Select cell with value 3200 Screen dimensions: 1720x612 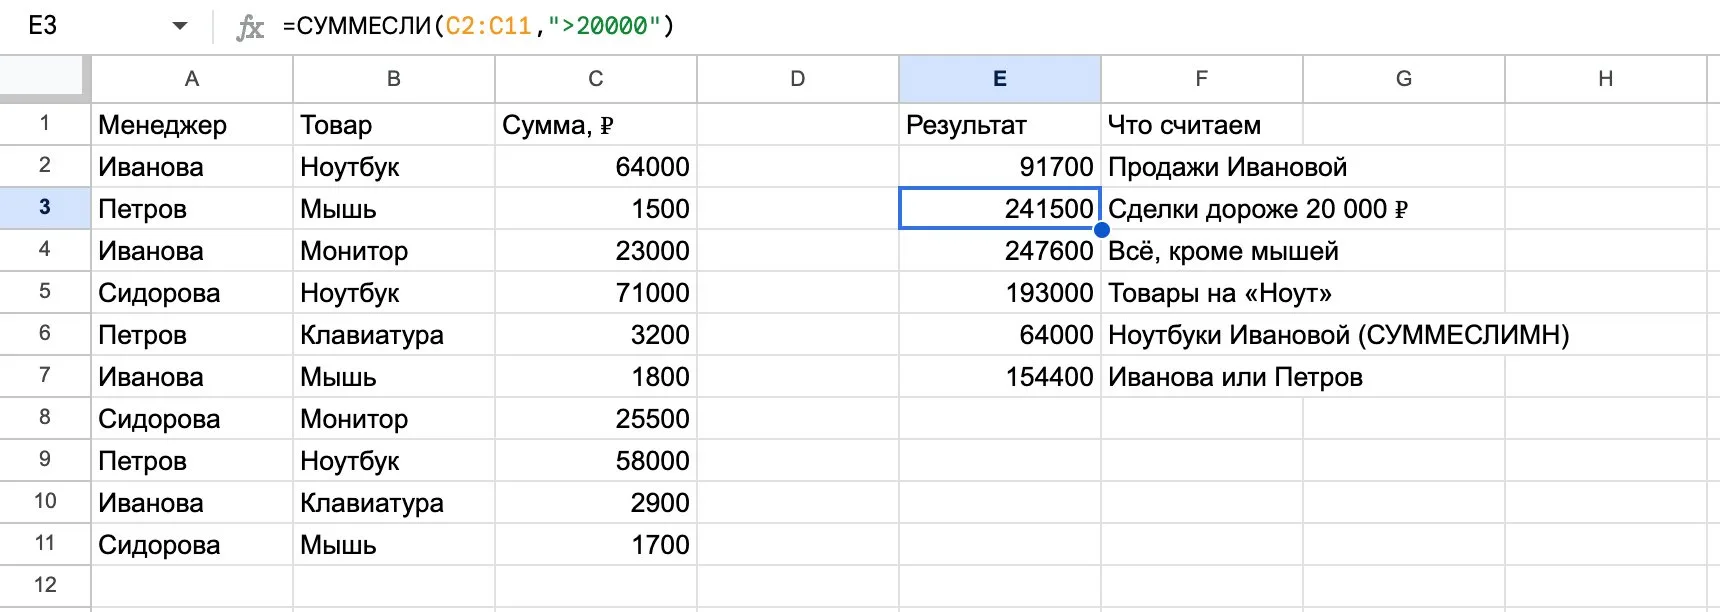[596, 335]
